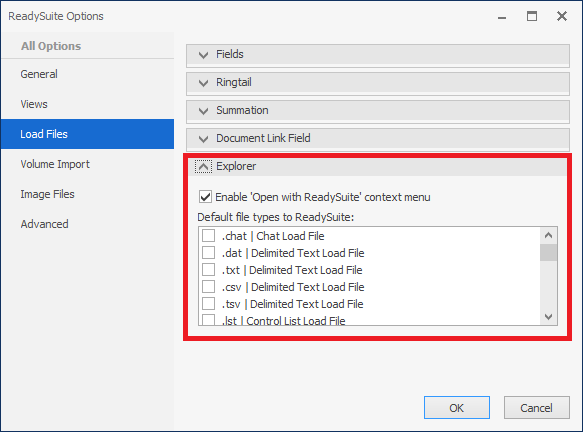The height and width of the screenshot is (432, 583).
Task: Collapse the Explorer section chevron
Action: click(203, 167)
